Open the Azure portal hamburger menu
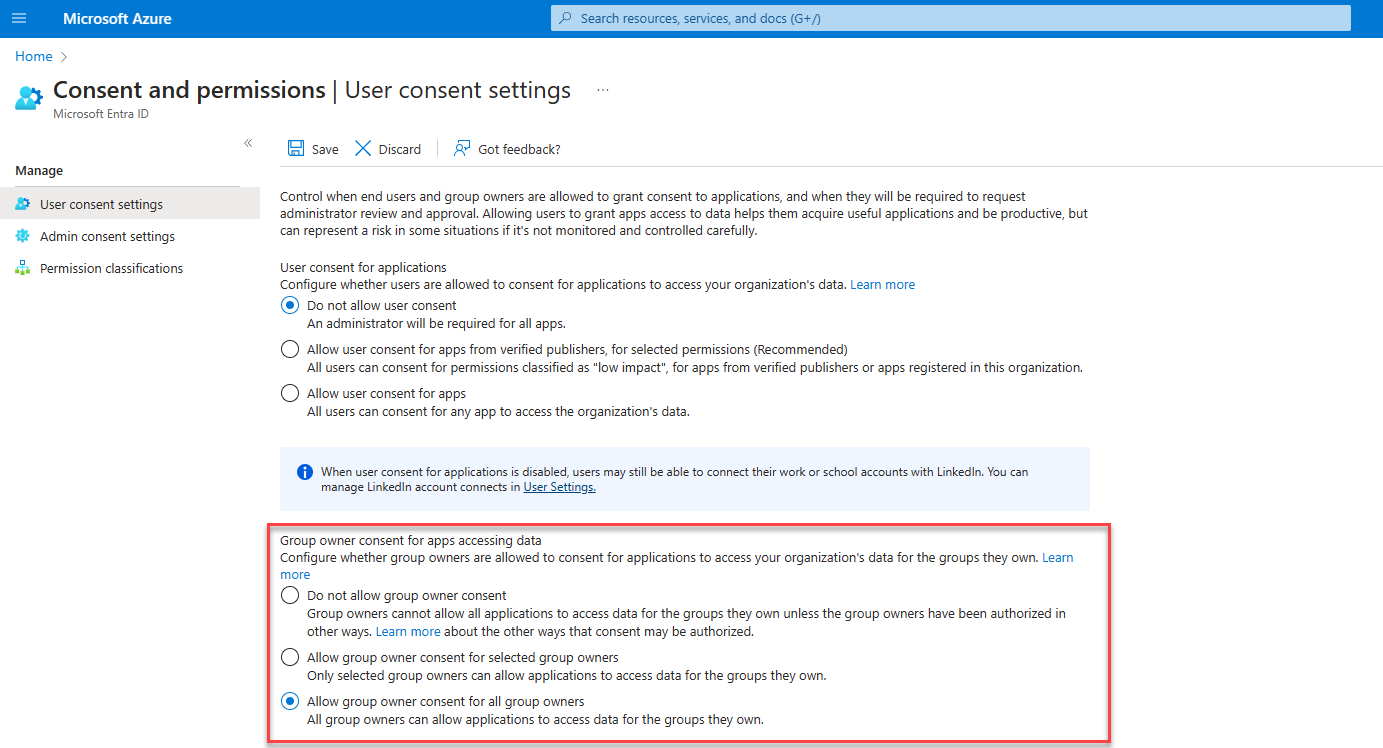Viewport: 1383px width, 748px height. [19, 19]
